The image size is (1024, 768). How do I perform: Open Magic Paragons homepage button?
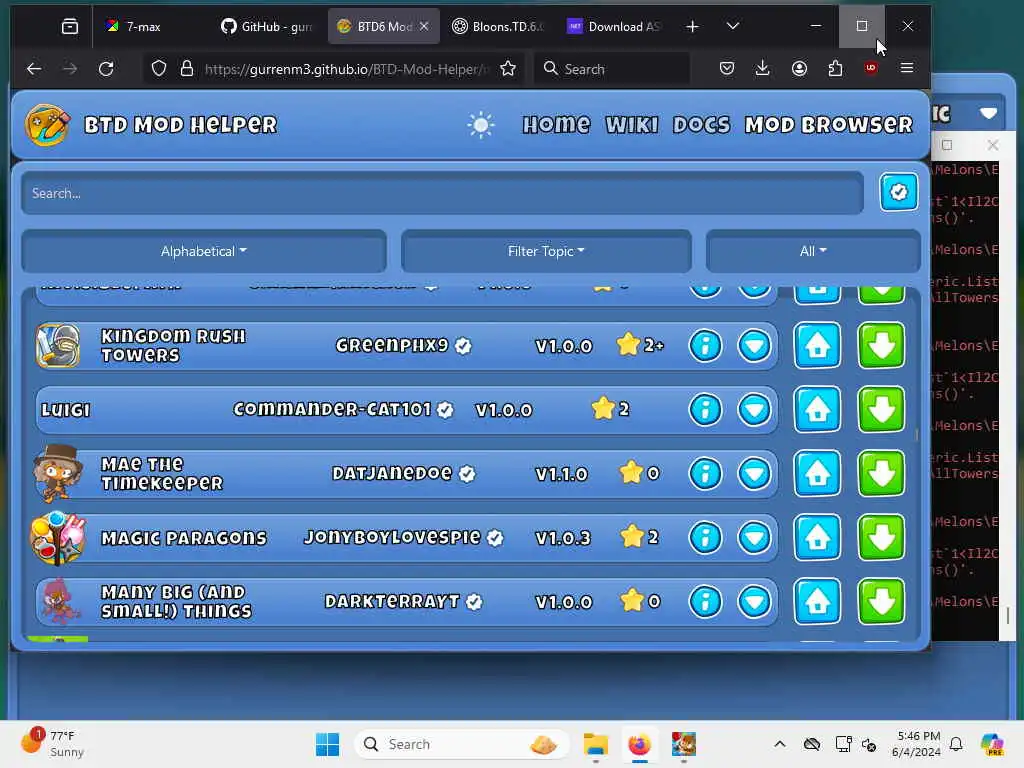coord(817,537)
